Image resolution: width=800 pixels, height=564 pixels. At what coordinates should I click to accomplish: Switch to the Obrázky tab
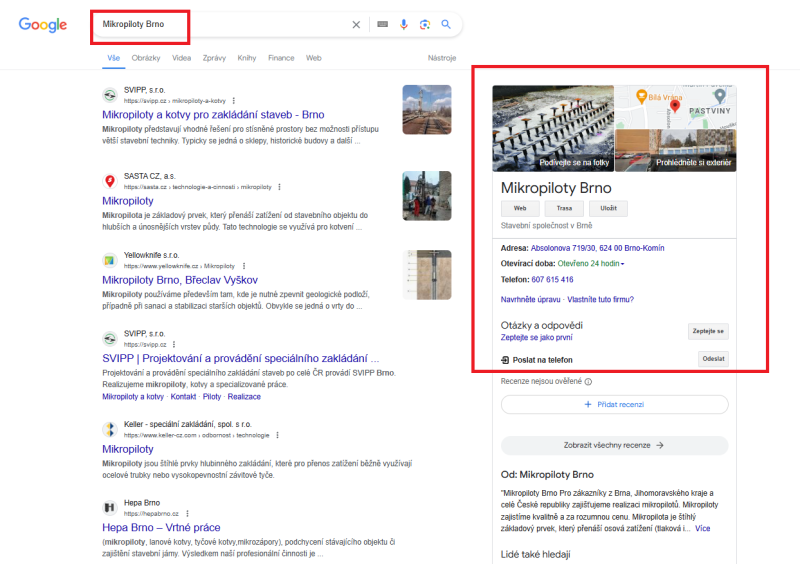[145, 58]
